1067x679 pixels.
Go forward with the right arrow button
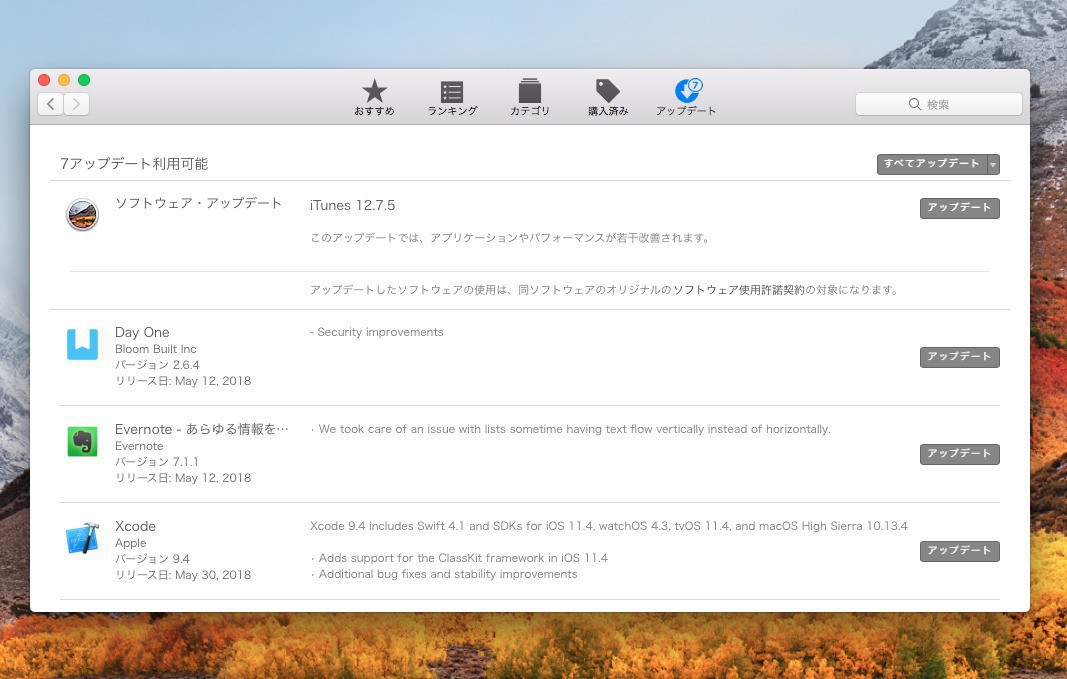(x=76, y=103)
